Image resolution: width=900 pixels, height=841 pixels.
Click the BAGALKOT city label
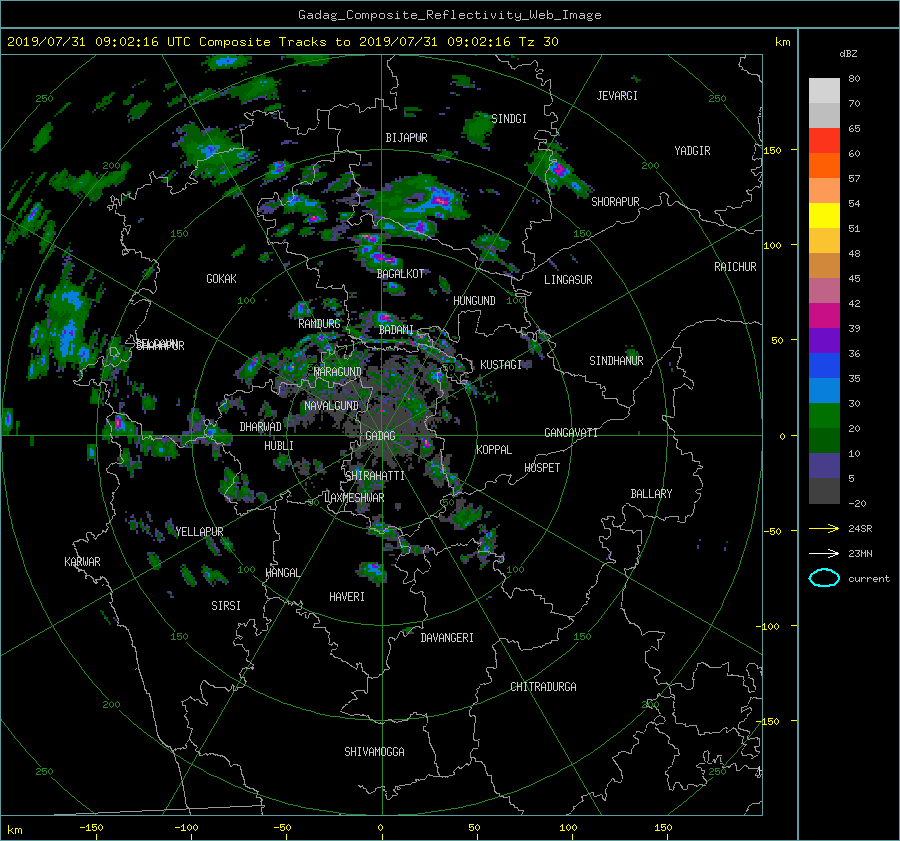pyautogui.click(x=400, y=274)
